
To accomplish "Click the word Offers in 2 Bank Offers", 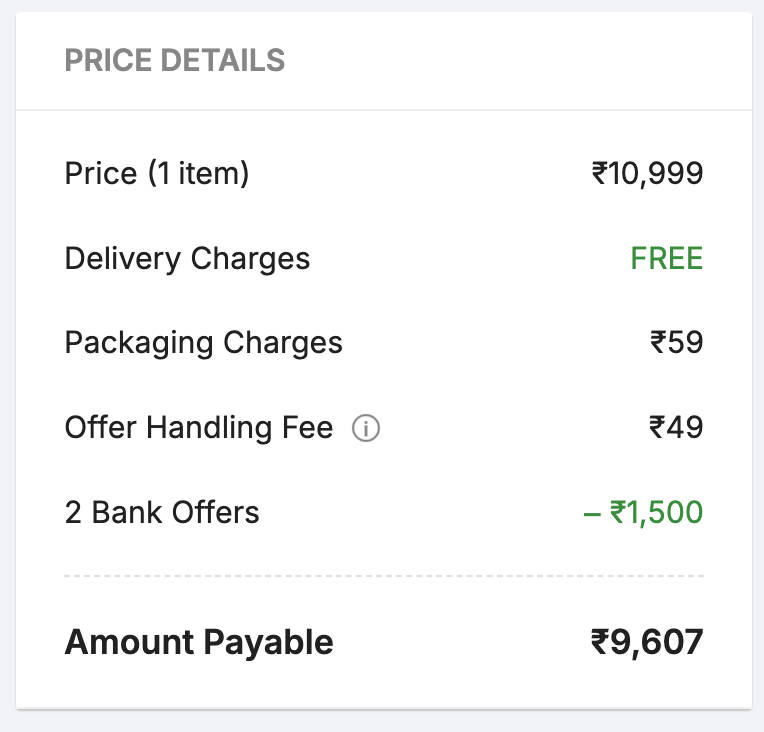I will (214, 513).
